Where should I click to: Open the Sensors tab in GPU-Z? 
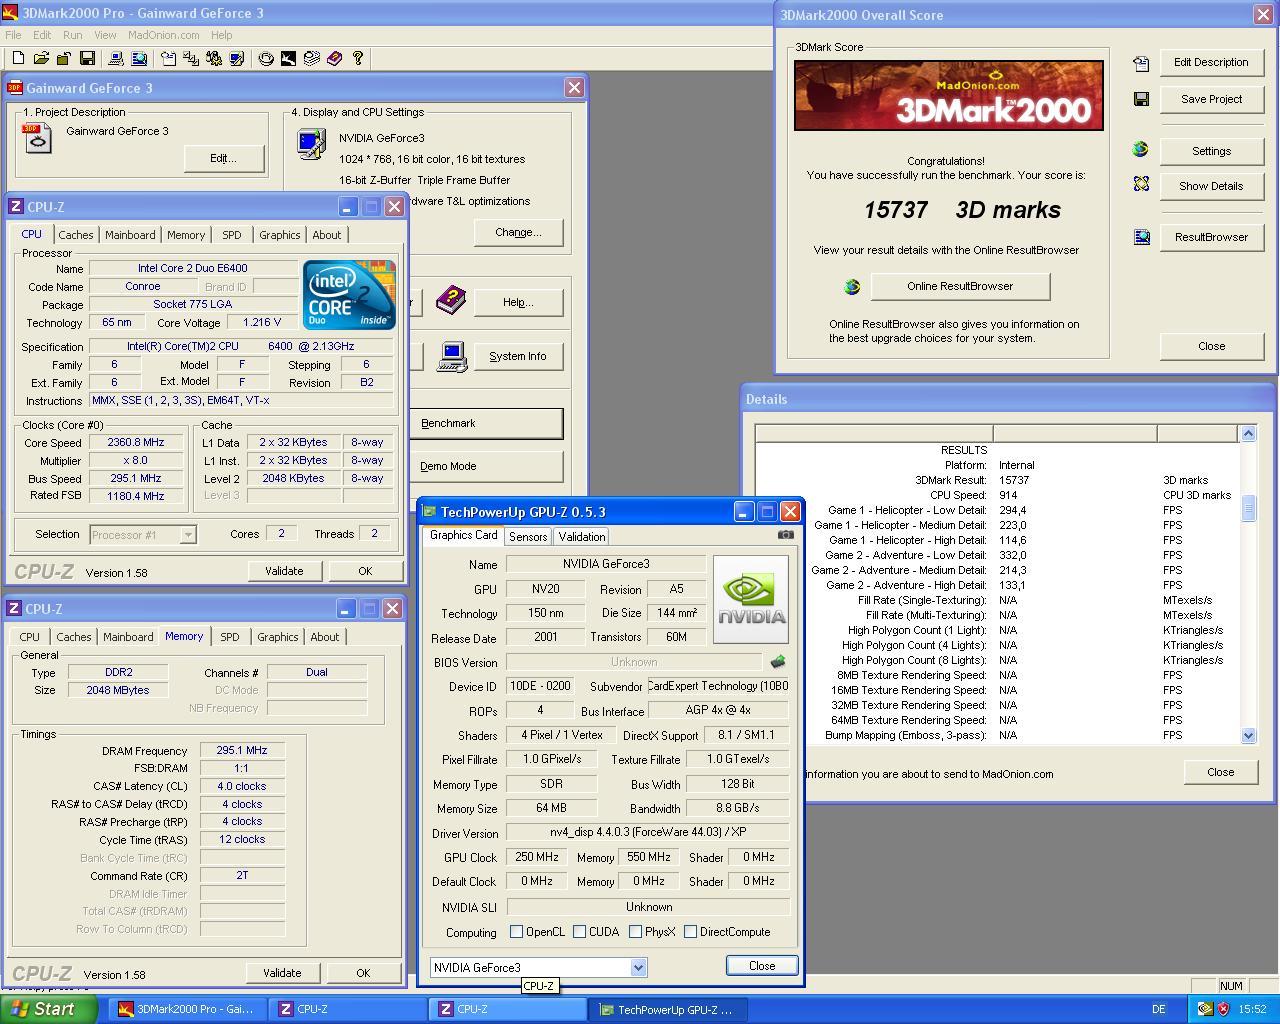(528, 537)
